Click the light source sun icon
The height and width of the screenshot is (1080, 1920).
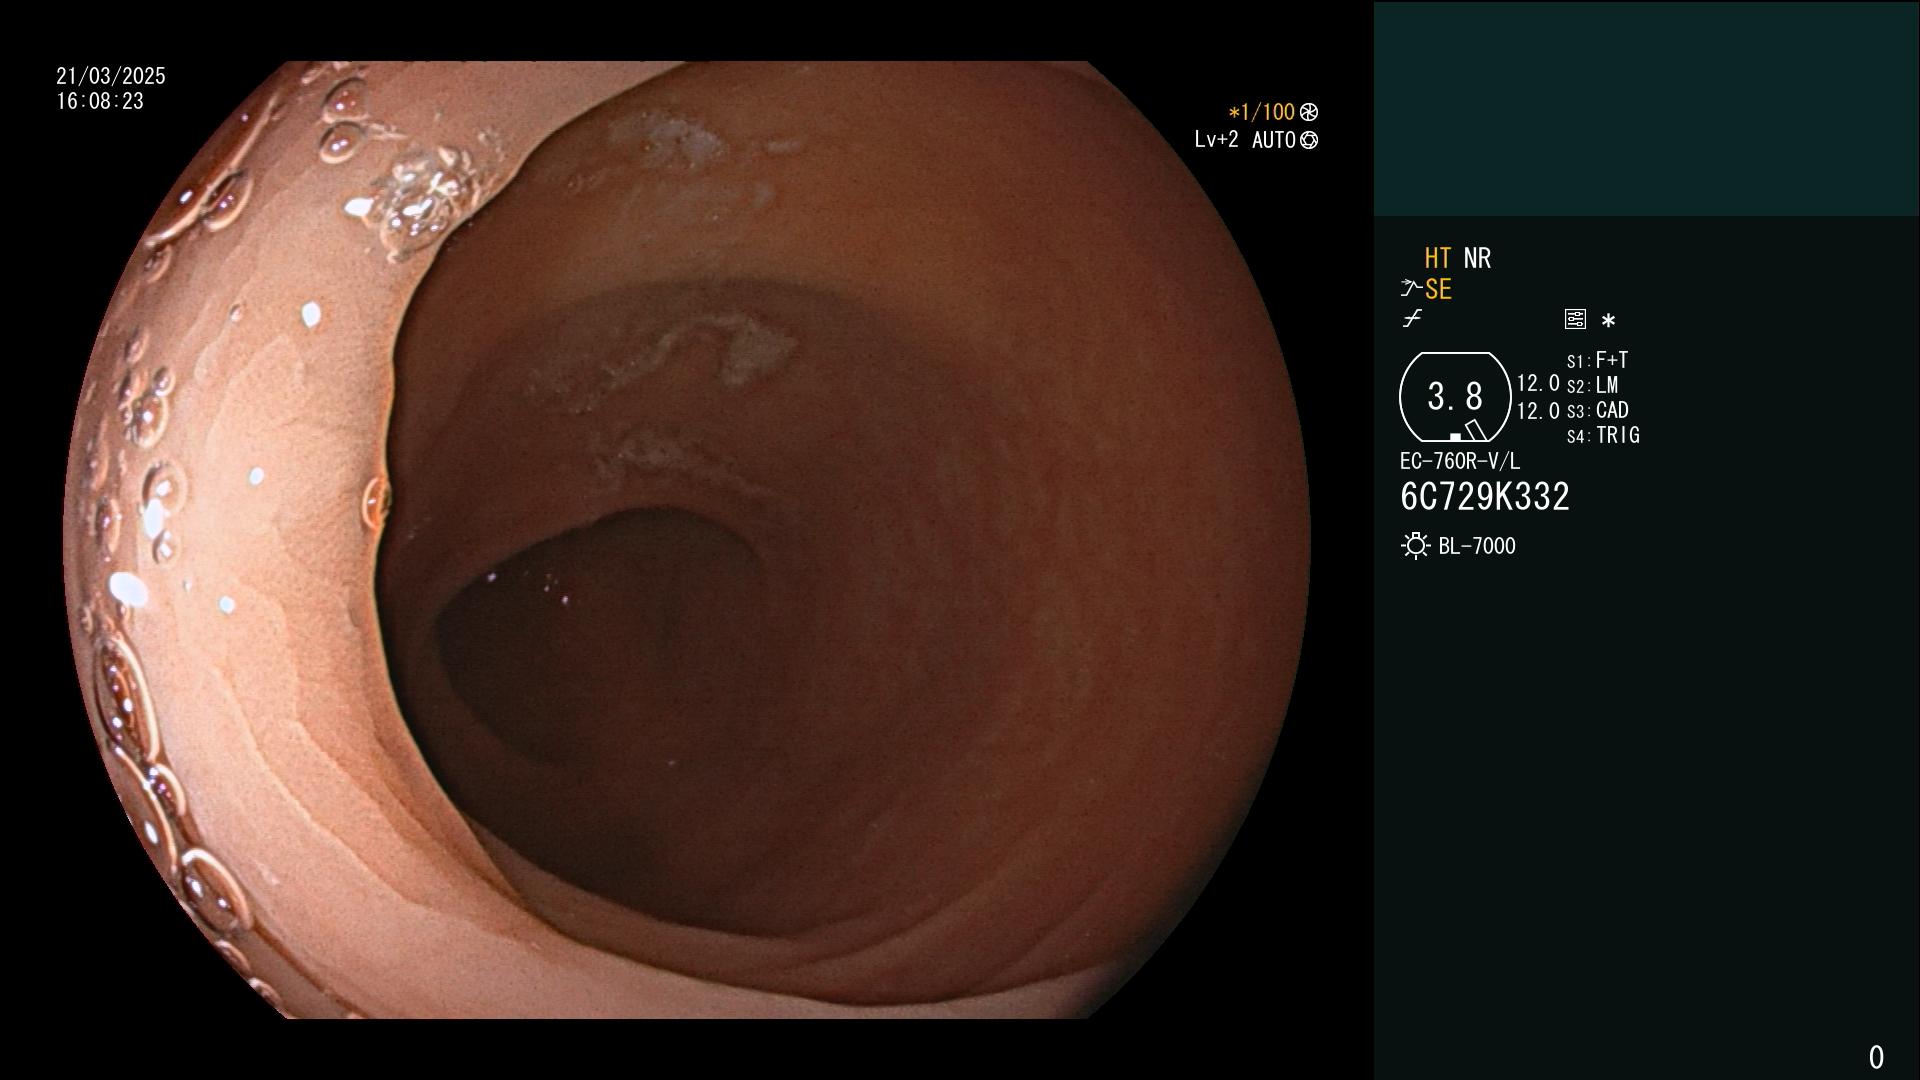pyautogui.click(x=1415, y=546)
